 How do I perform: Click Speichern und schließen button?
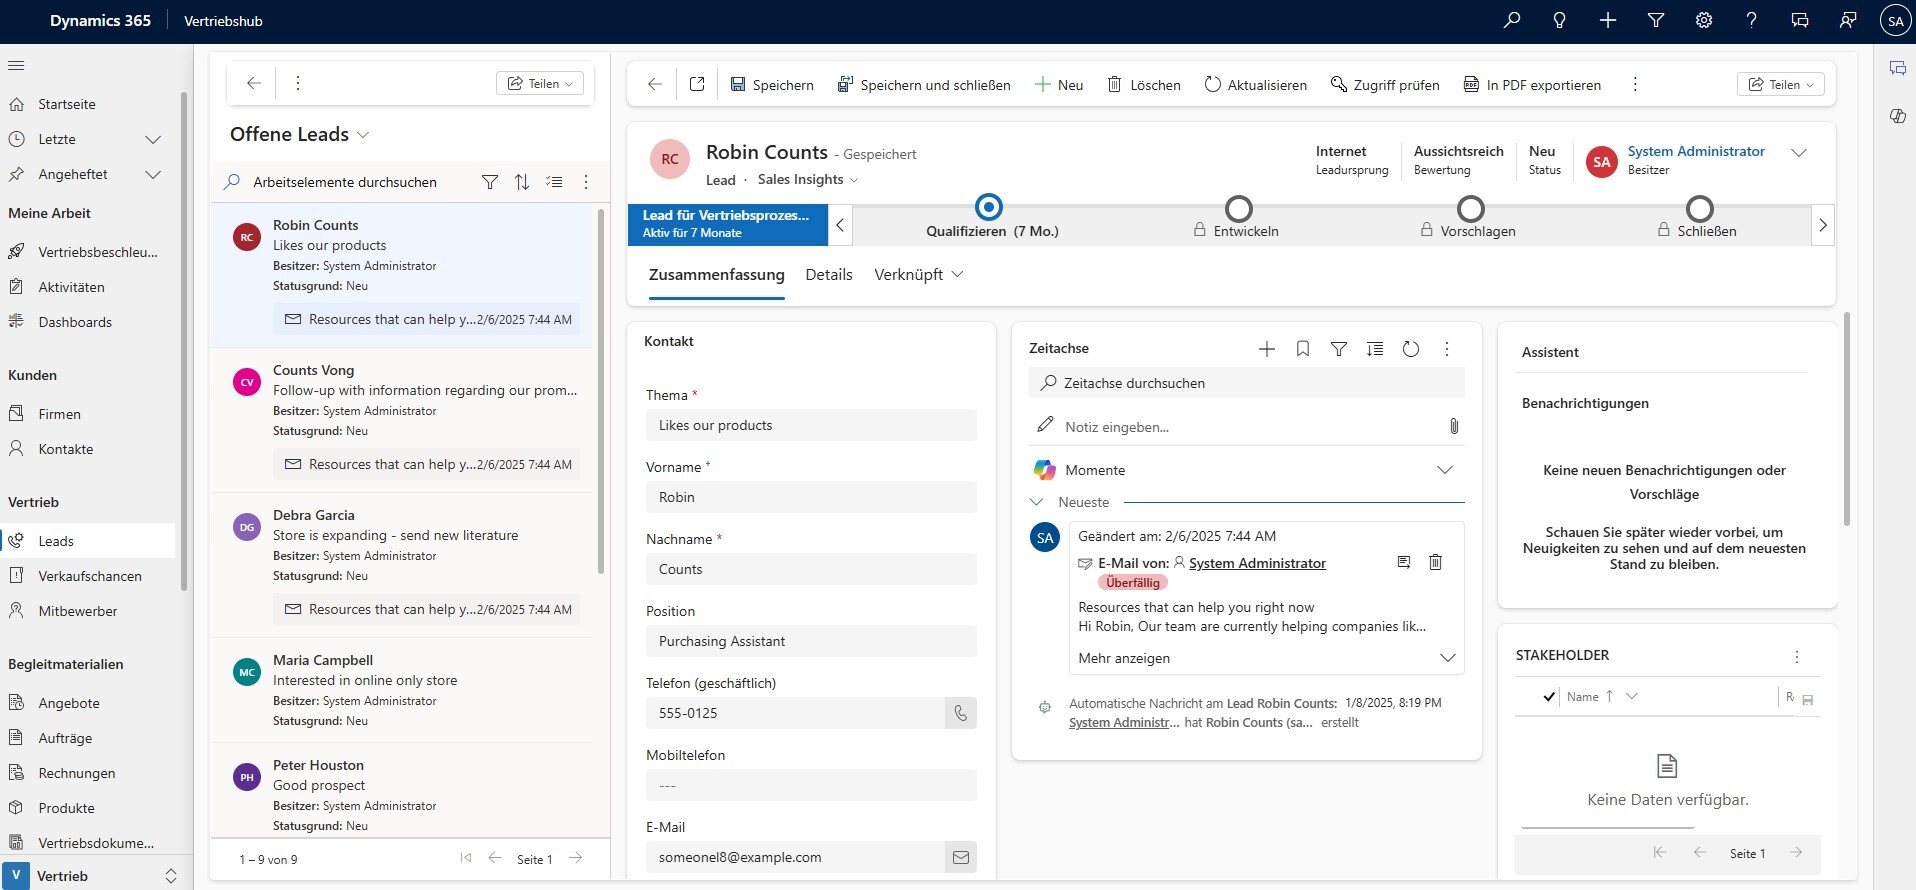pyautogui.click(x=923, y=85)
